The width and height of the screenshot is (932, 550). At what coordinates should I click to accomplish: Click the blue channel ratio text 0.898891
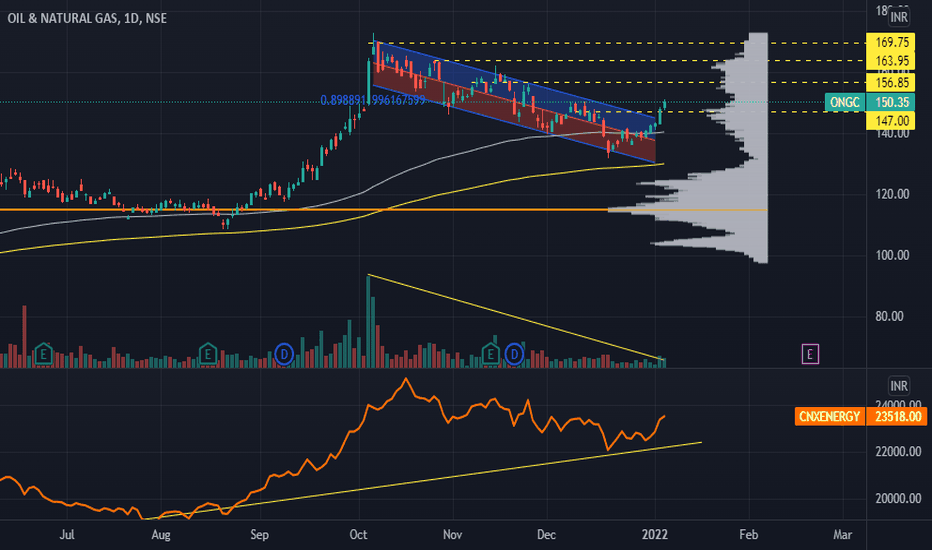(x=373, y=100)
